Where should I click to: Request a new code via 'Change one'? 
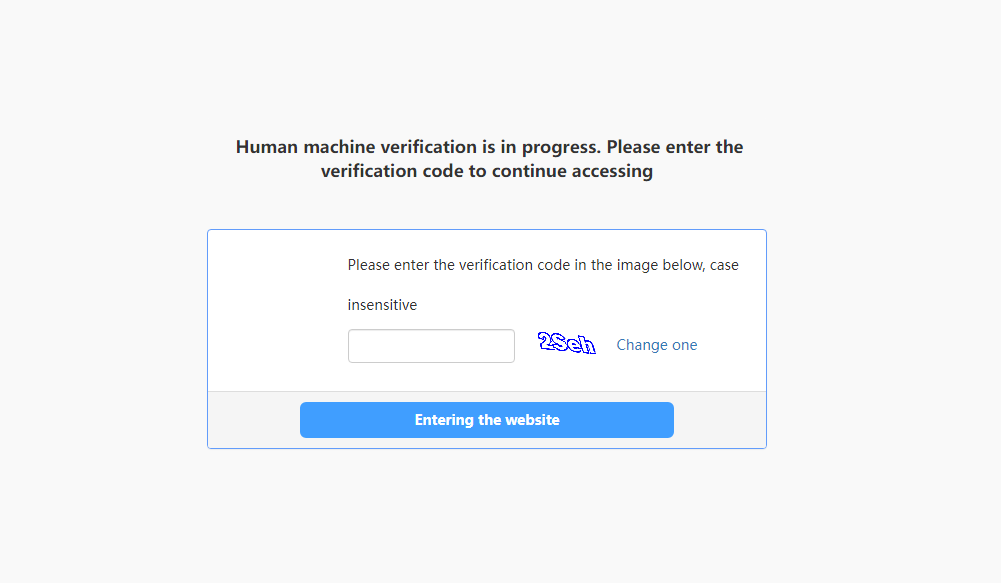click(x=656, y=345)
